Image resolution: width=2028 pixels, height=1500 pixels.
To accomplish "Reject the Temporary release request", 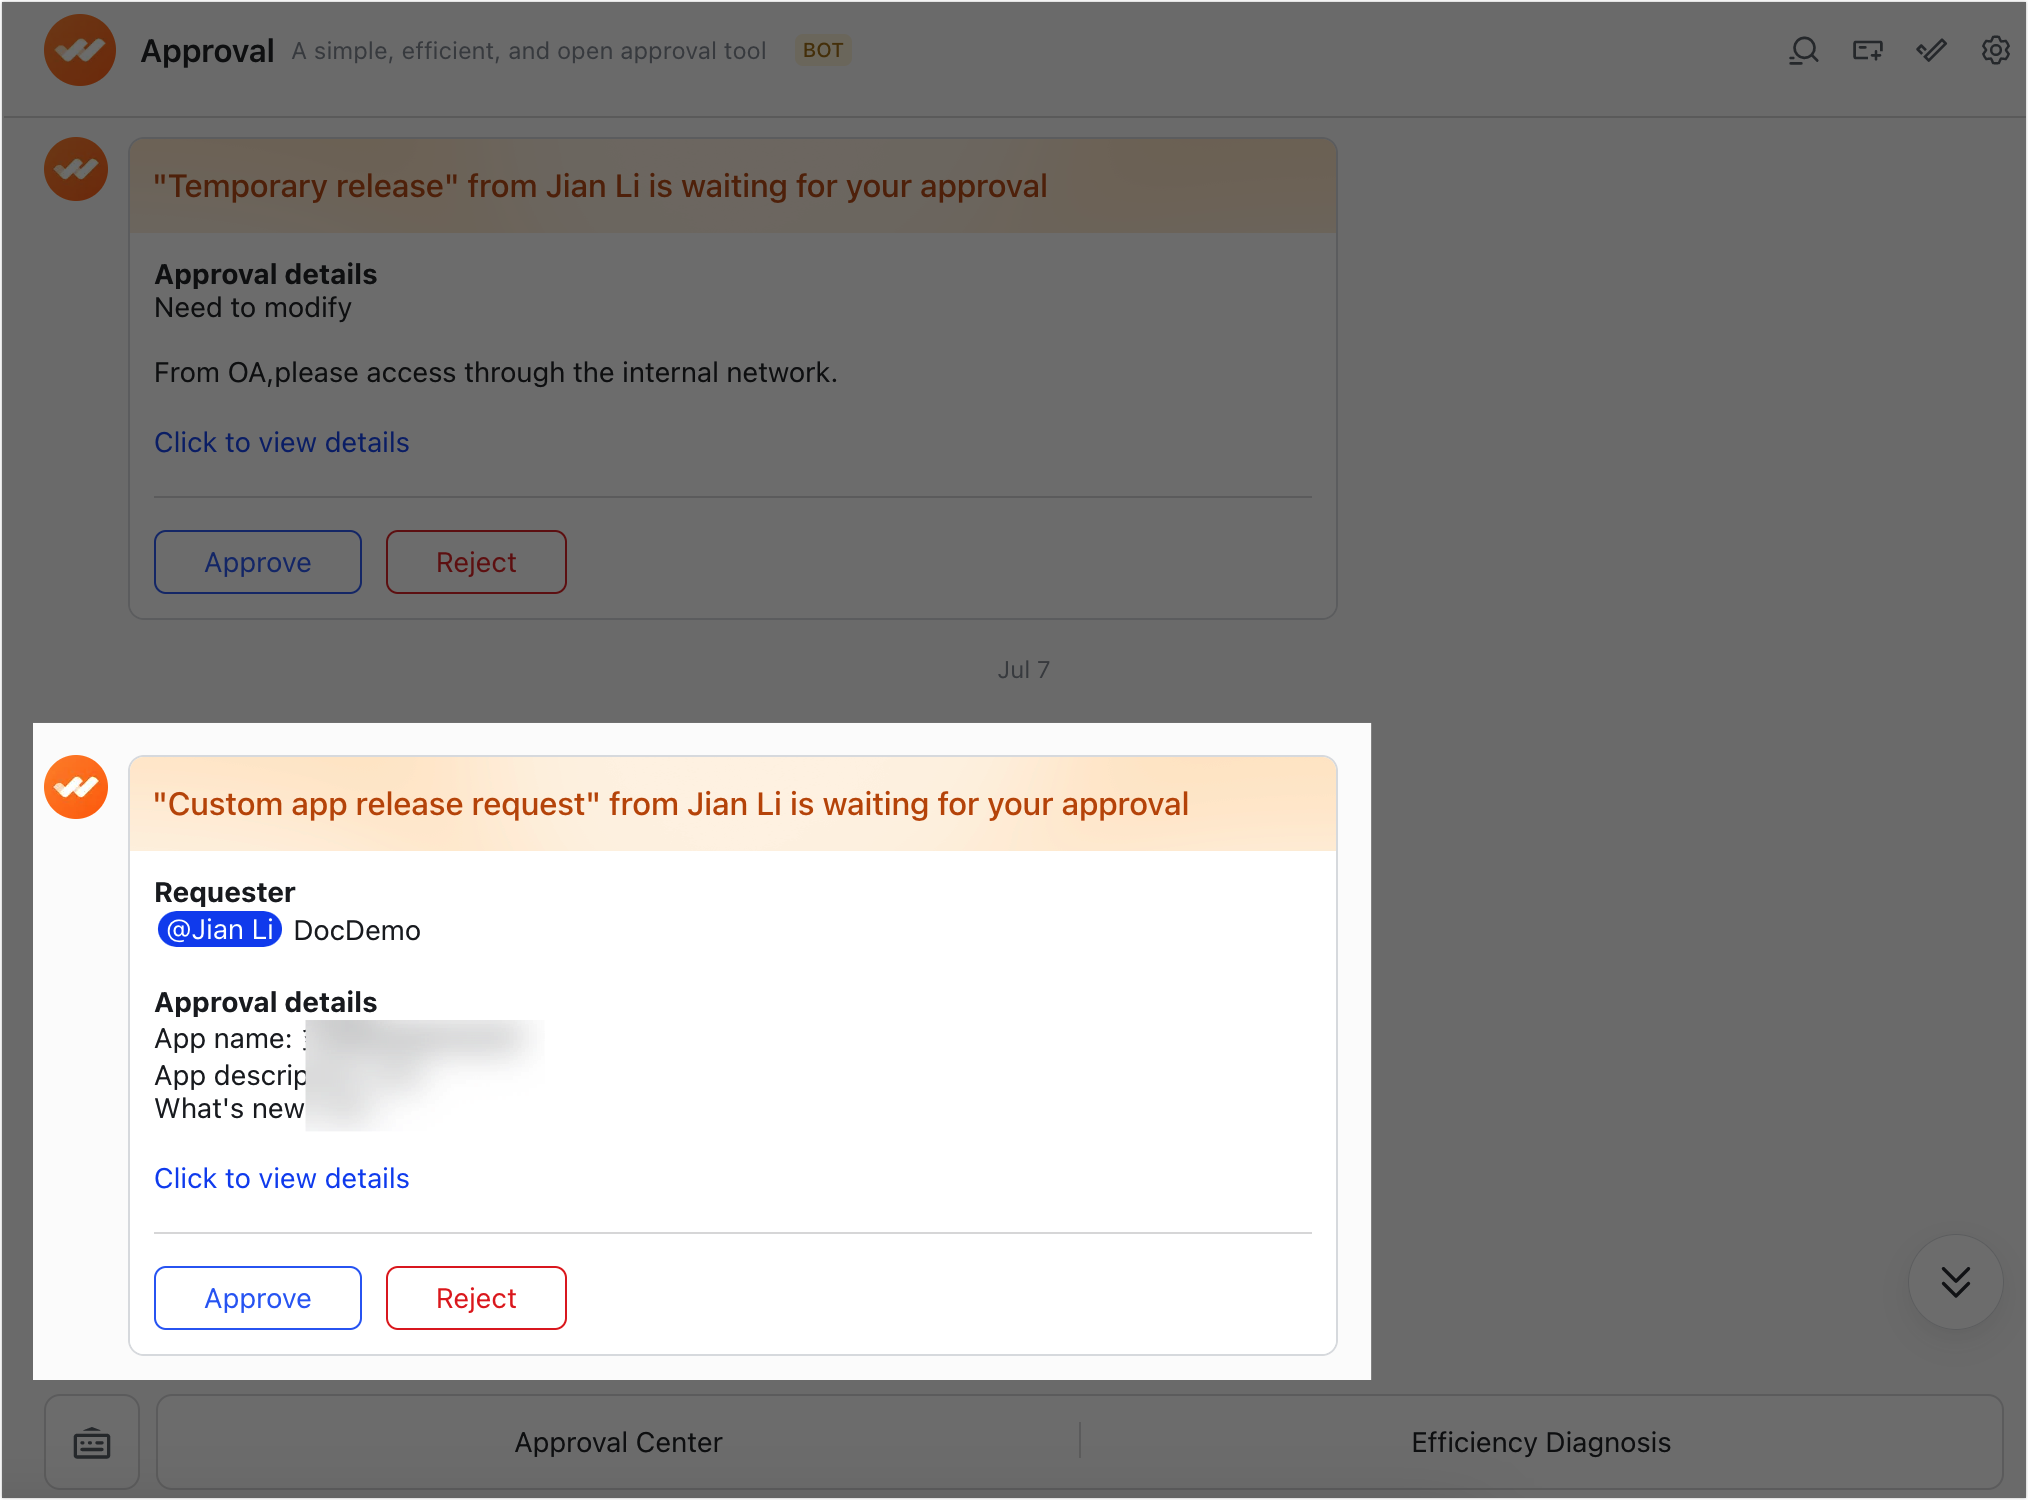I will [476, 562].
